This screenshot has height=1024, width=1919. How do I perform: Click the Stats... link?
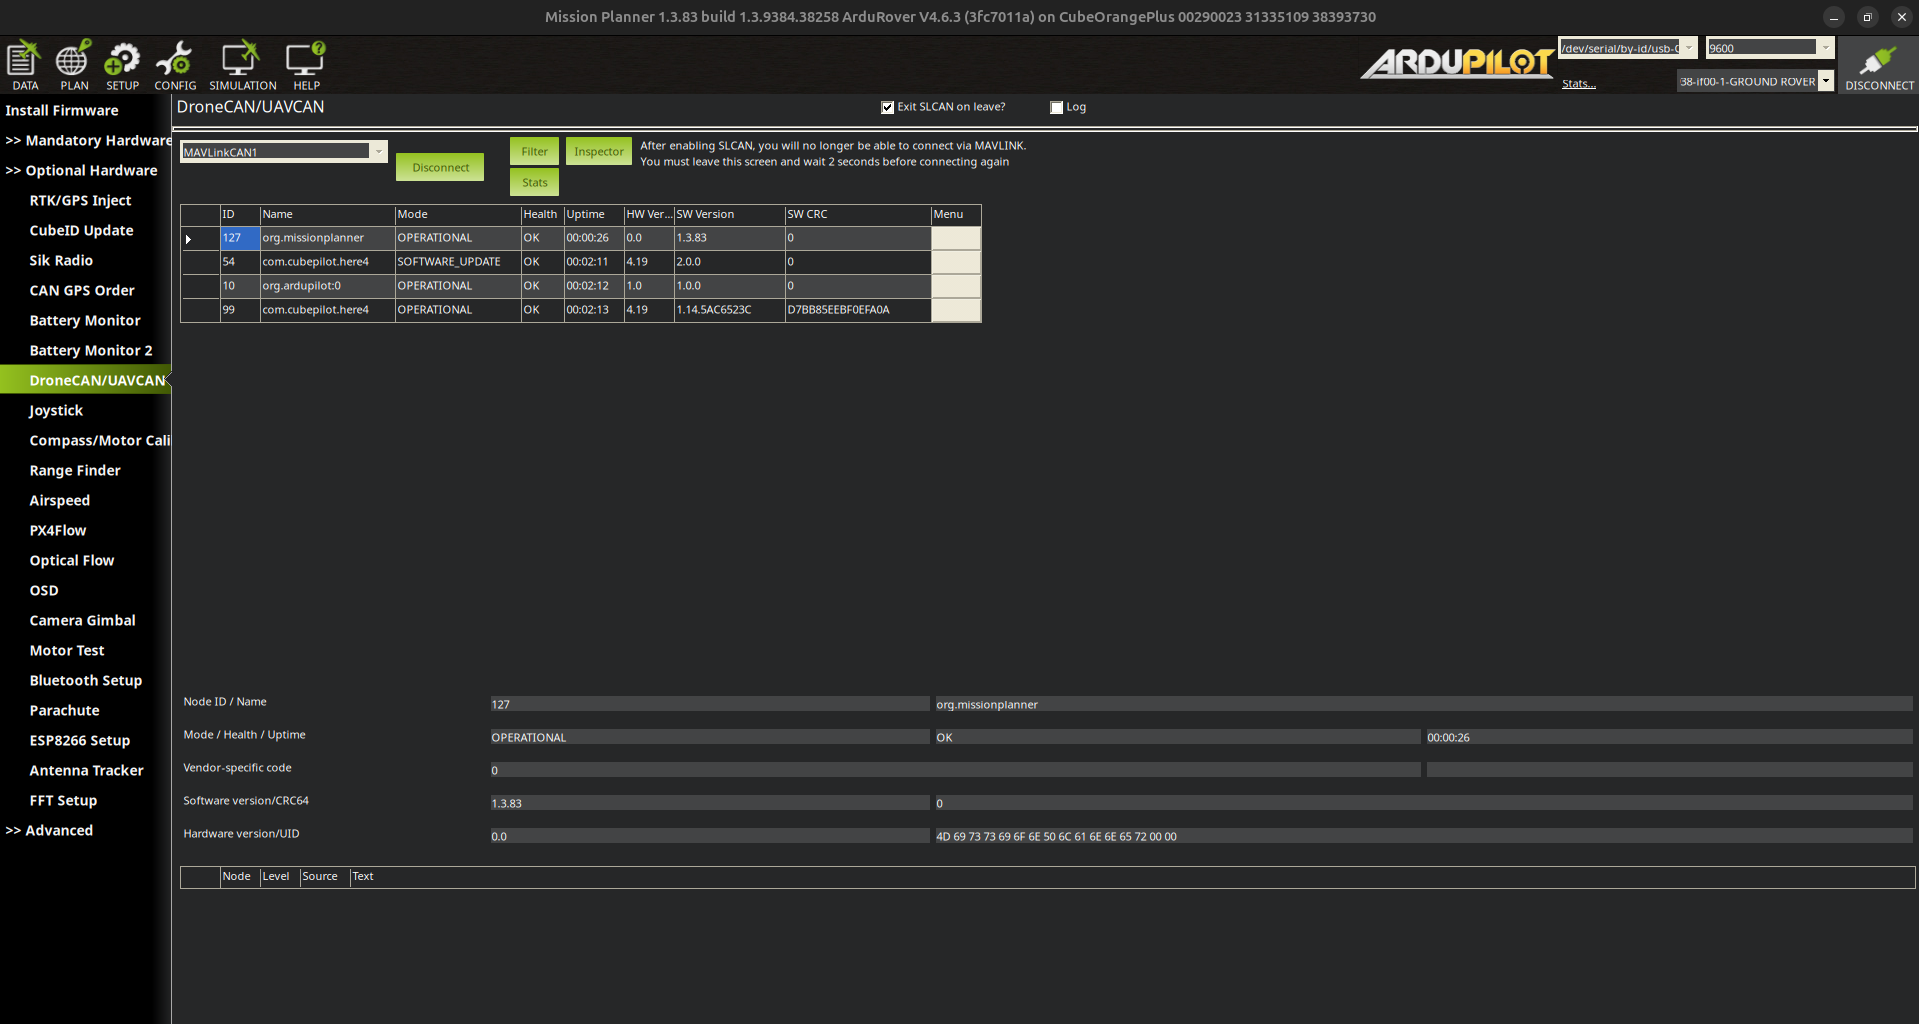(1578, 84)
